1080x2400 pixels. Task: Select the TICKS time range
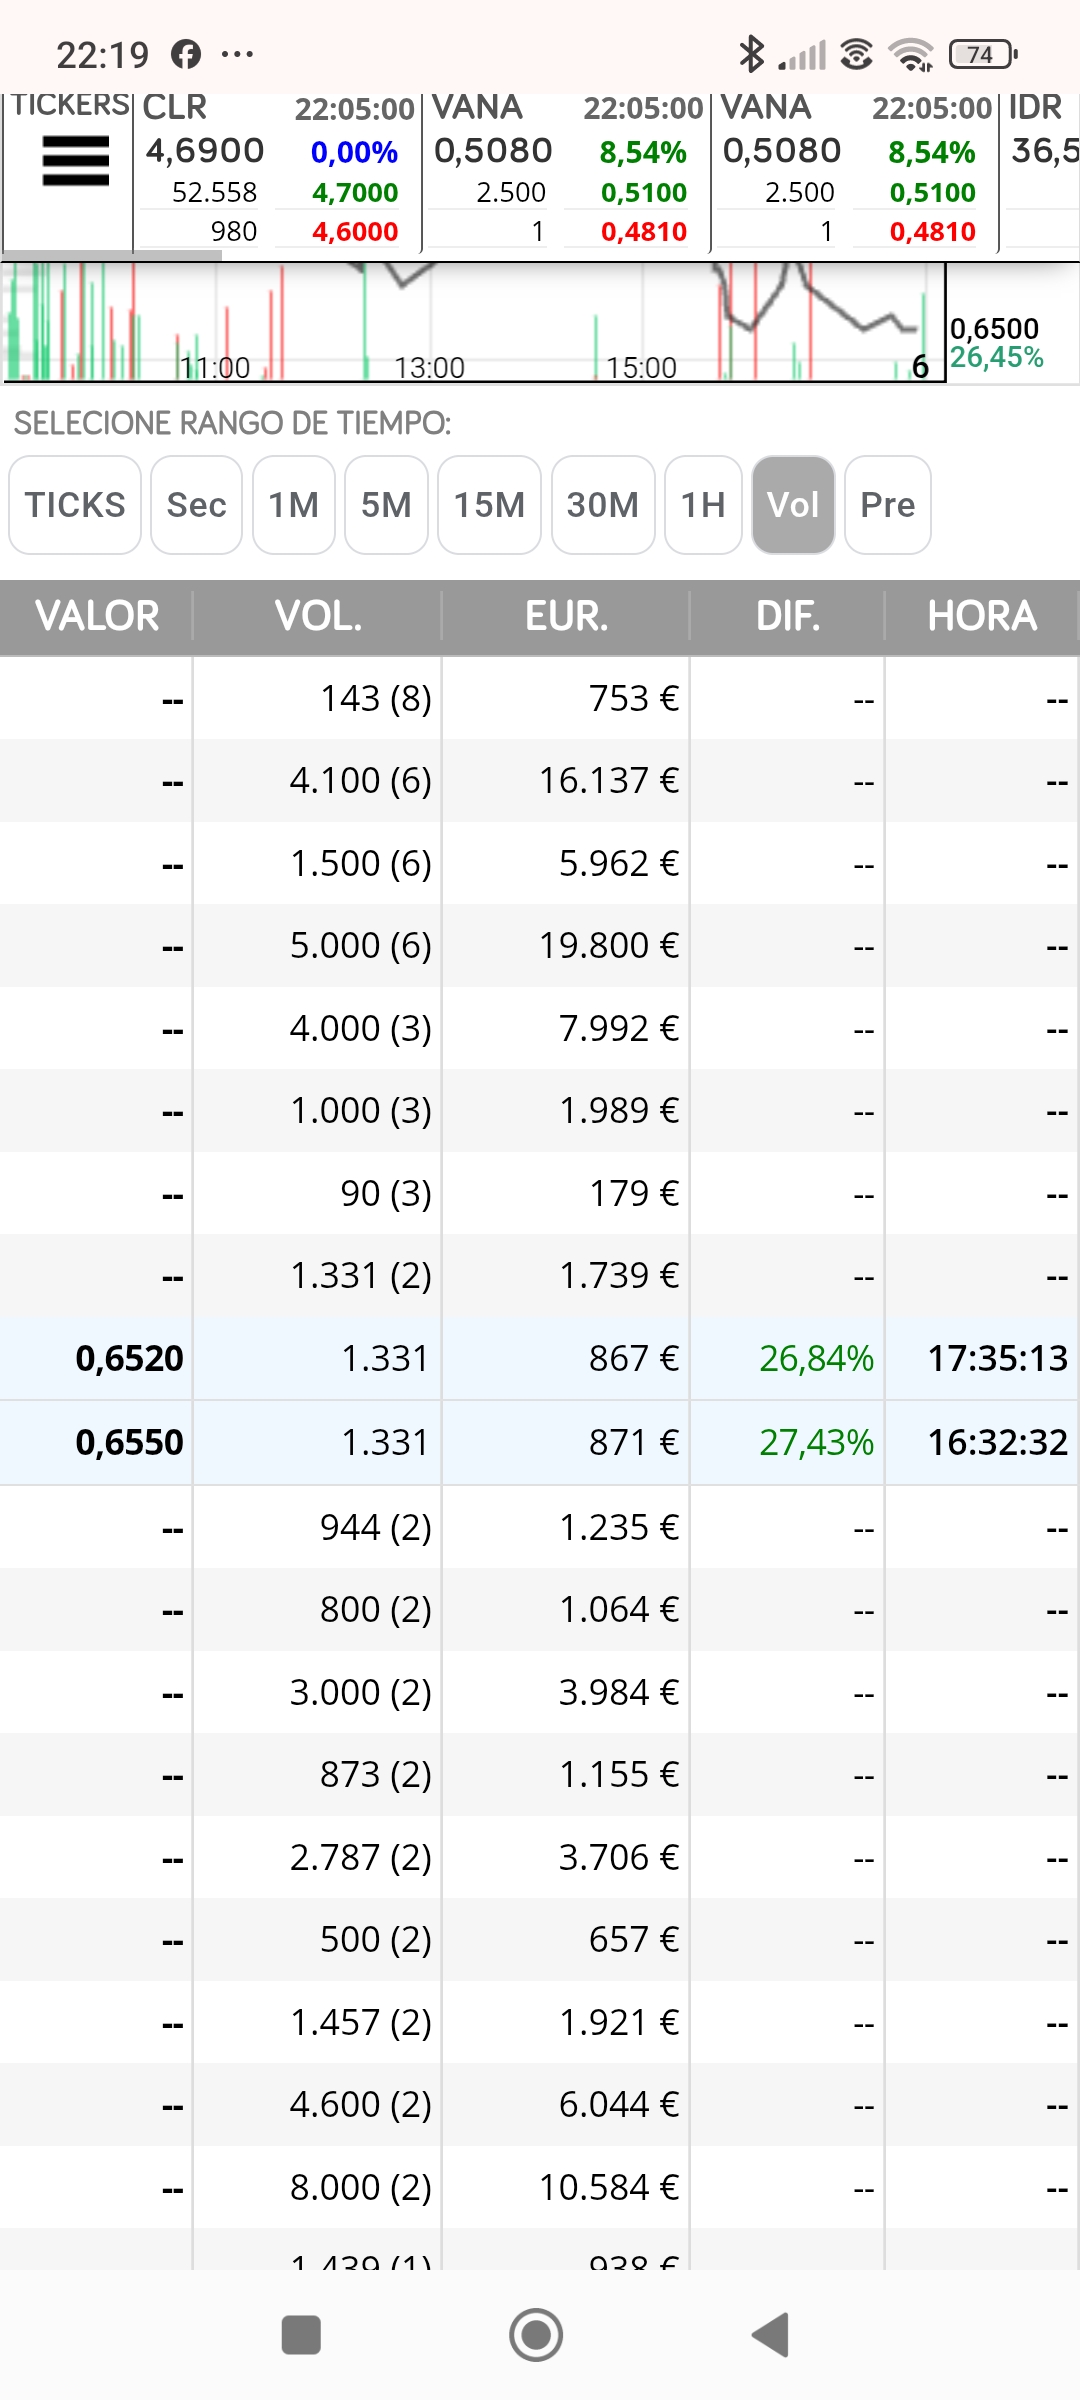(75, 505)
